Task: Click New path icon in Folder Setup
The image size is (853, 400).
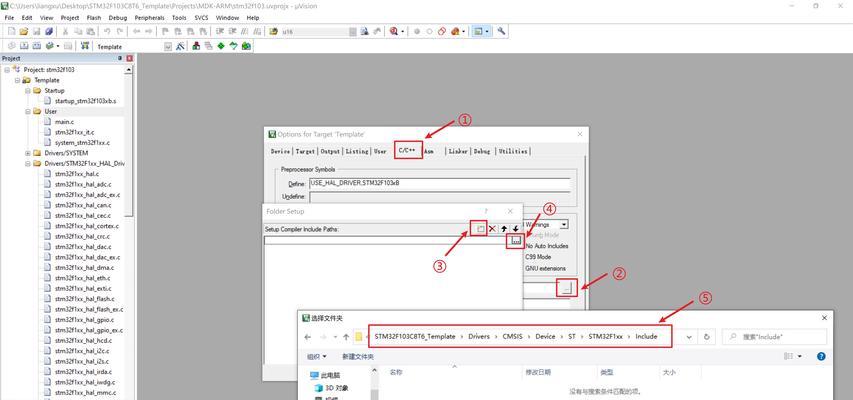Action: pyautogui.click(x=480, y=229)
